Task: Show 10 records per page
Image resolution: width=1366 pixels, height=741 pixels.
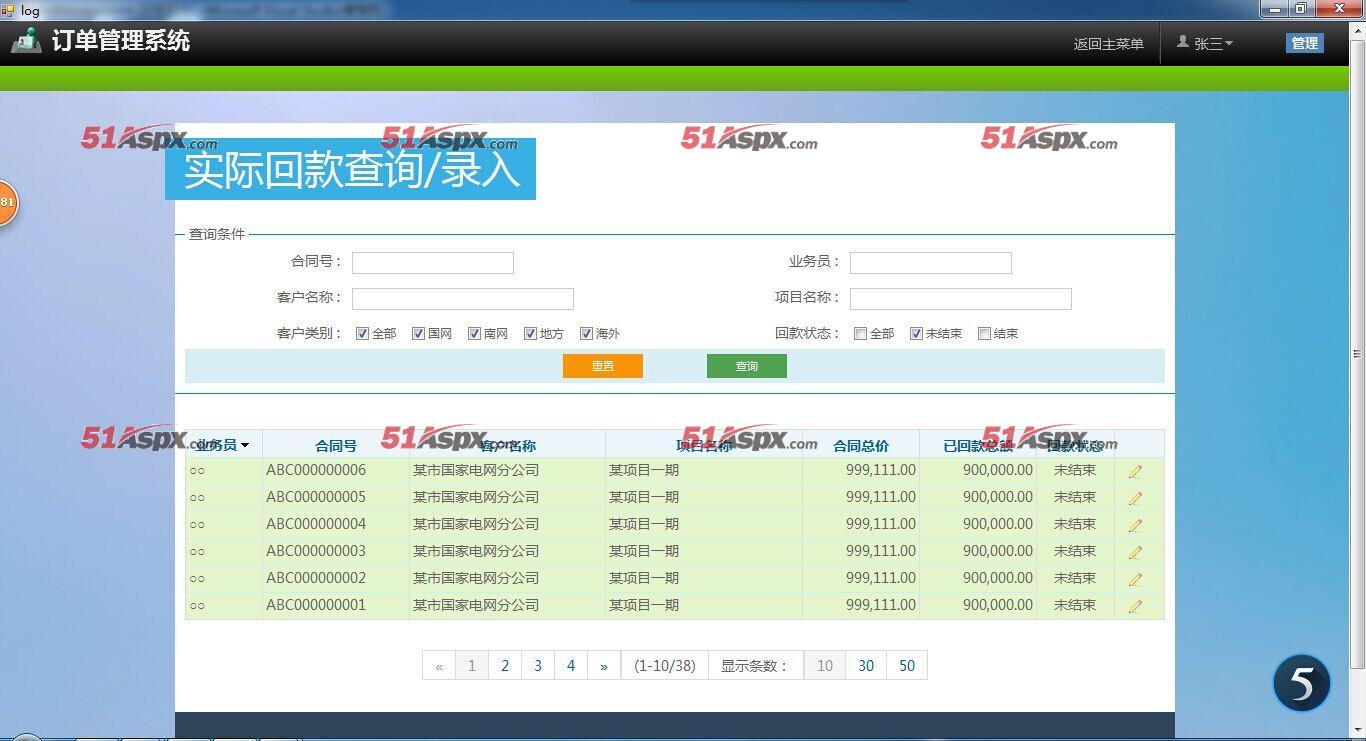Action: pyautogui.click(x=825, y=665)
